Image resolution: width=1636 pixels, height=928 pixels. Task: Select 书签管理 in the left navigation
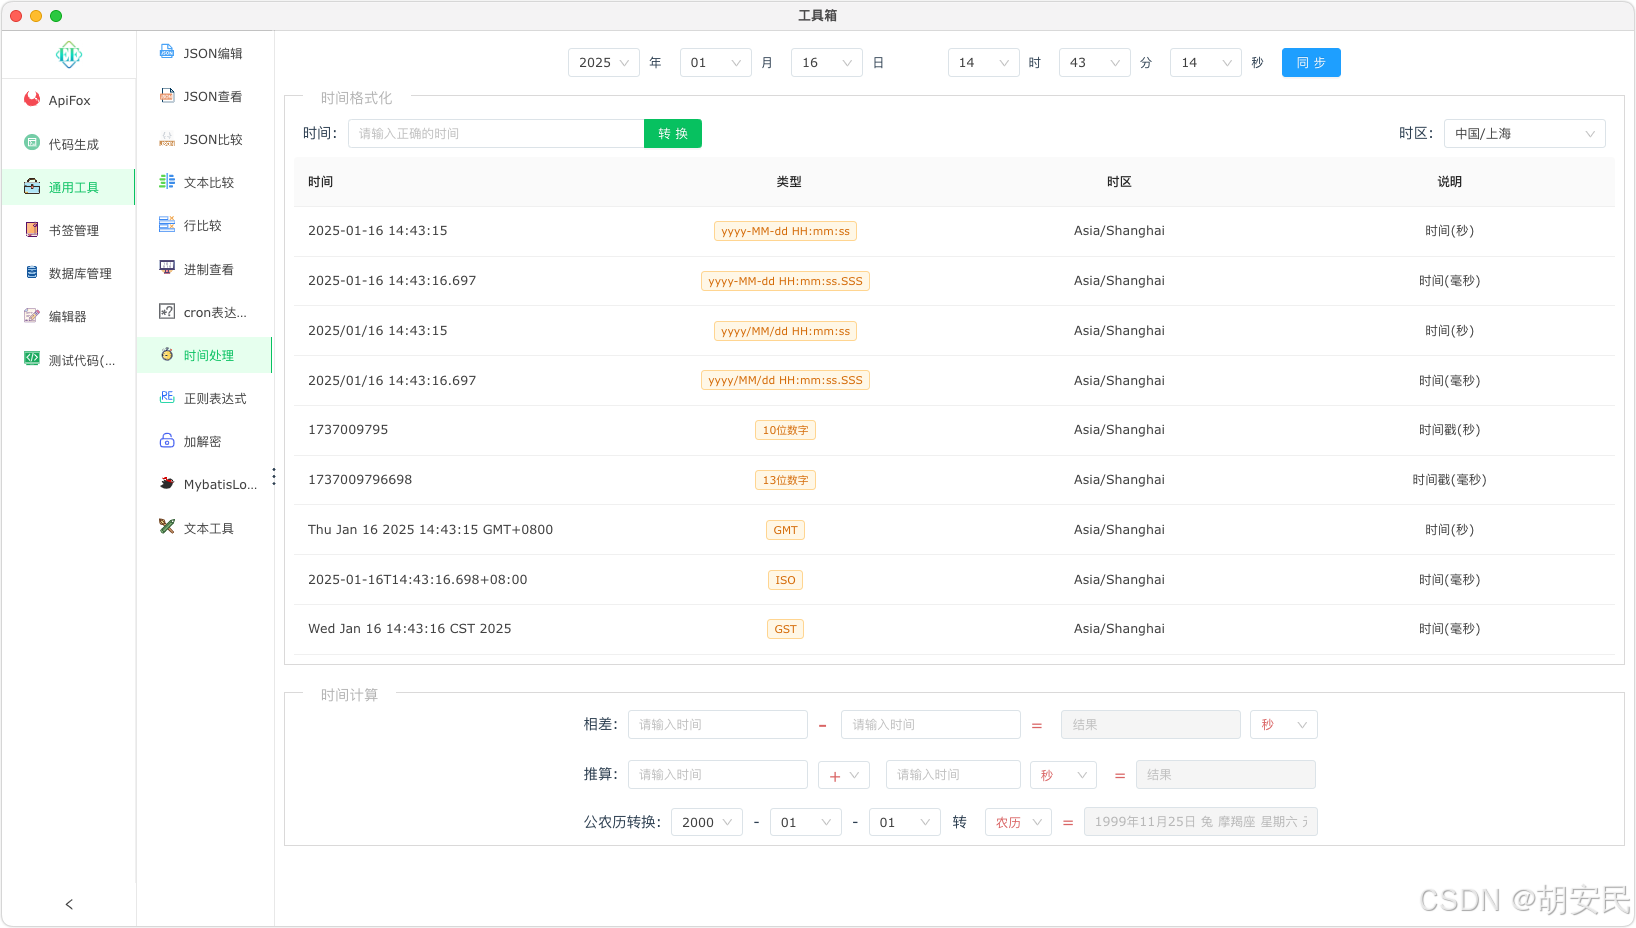pyautogui.click(x=69, y=230)
